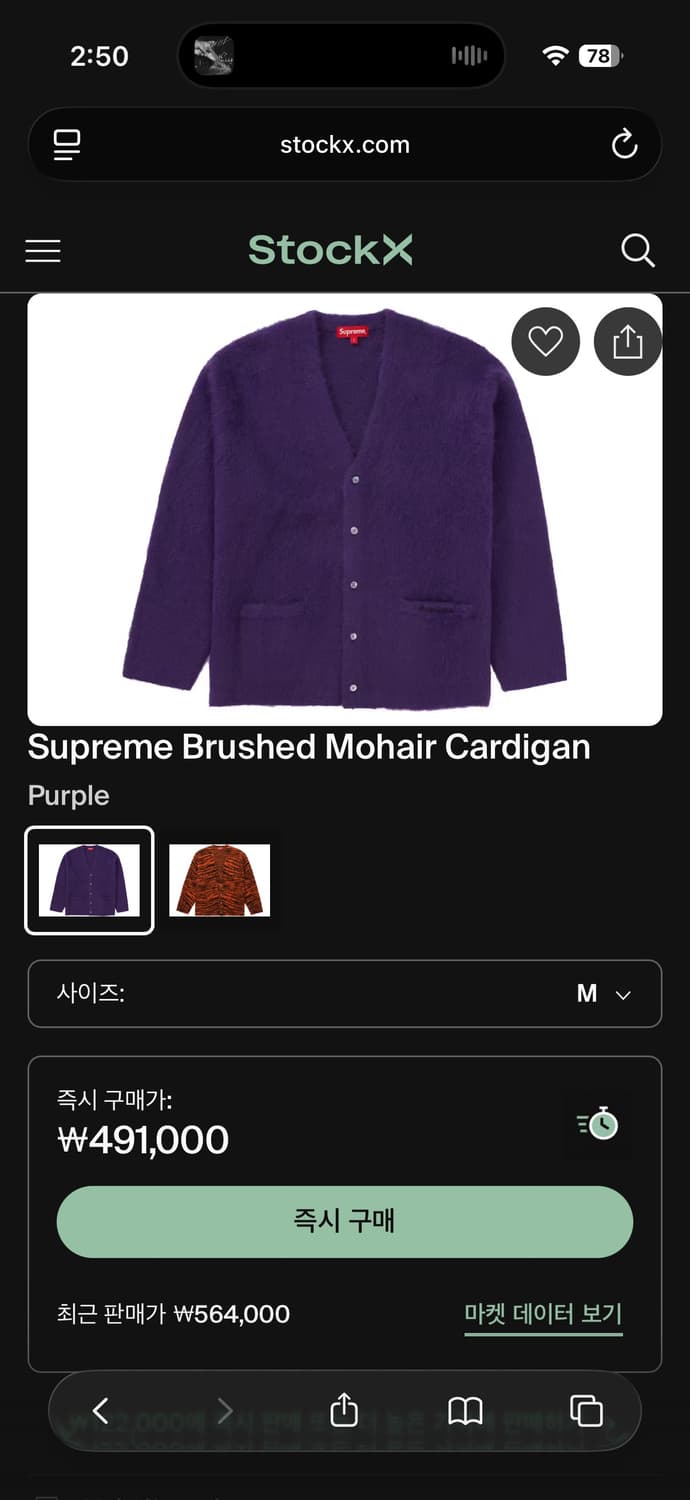Tap the express shipping stopwatch icon

click(598, 1123)
